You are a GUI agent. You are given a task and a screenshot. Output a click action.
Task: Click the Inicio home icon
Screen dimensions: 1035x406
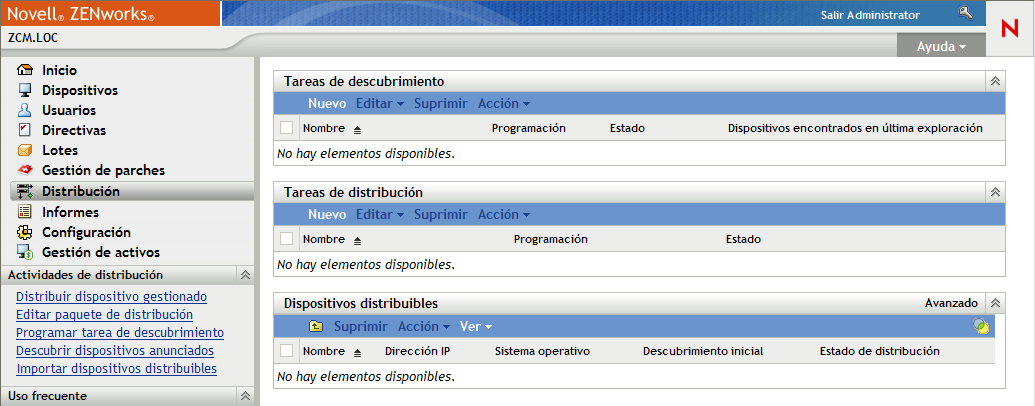pyautogui.click(x=26, y=70)
